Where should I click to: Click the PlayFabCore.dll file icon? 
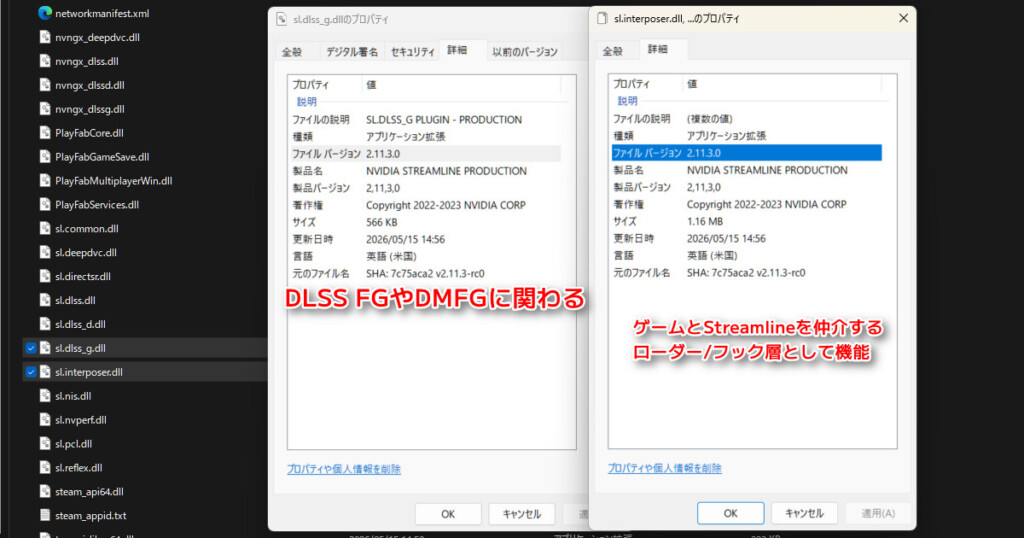click(x=45, y=133)
